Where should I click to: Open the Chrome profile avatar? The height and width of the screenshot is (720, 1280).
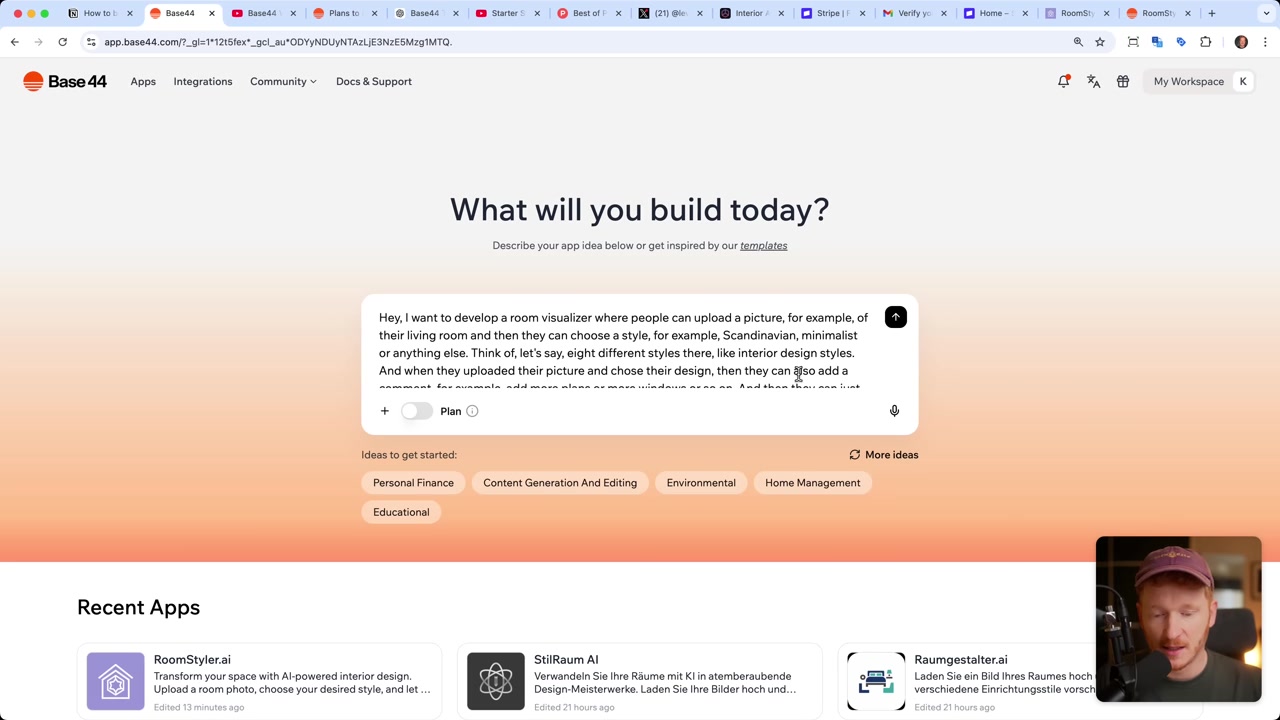[x=1241, y=42]
